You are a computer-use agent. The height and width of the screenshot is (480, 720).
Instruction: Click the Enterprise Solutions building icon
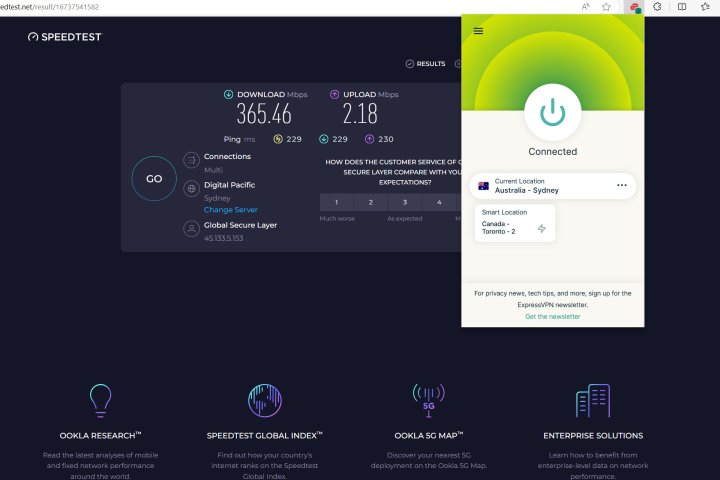(x=592, y=400)
